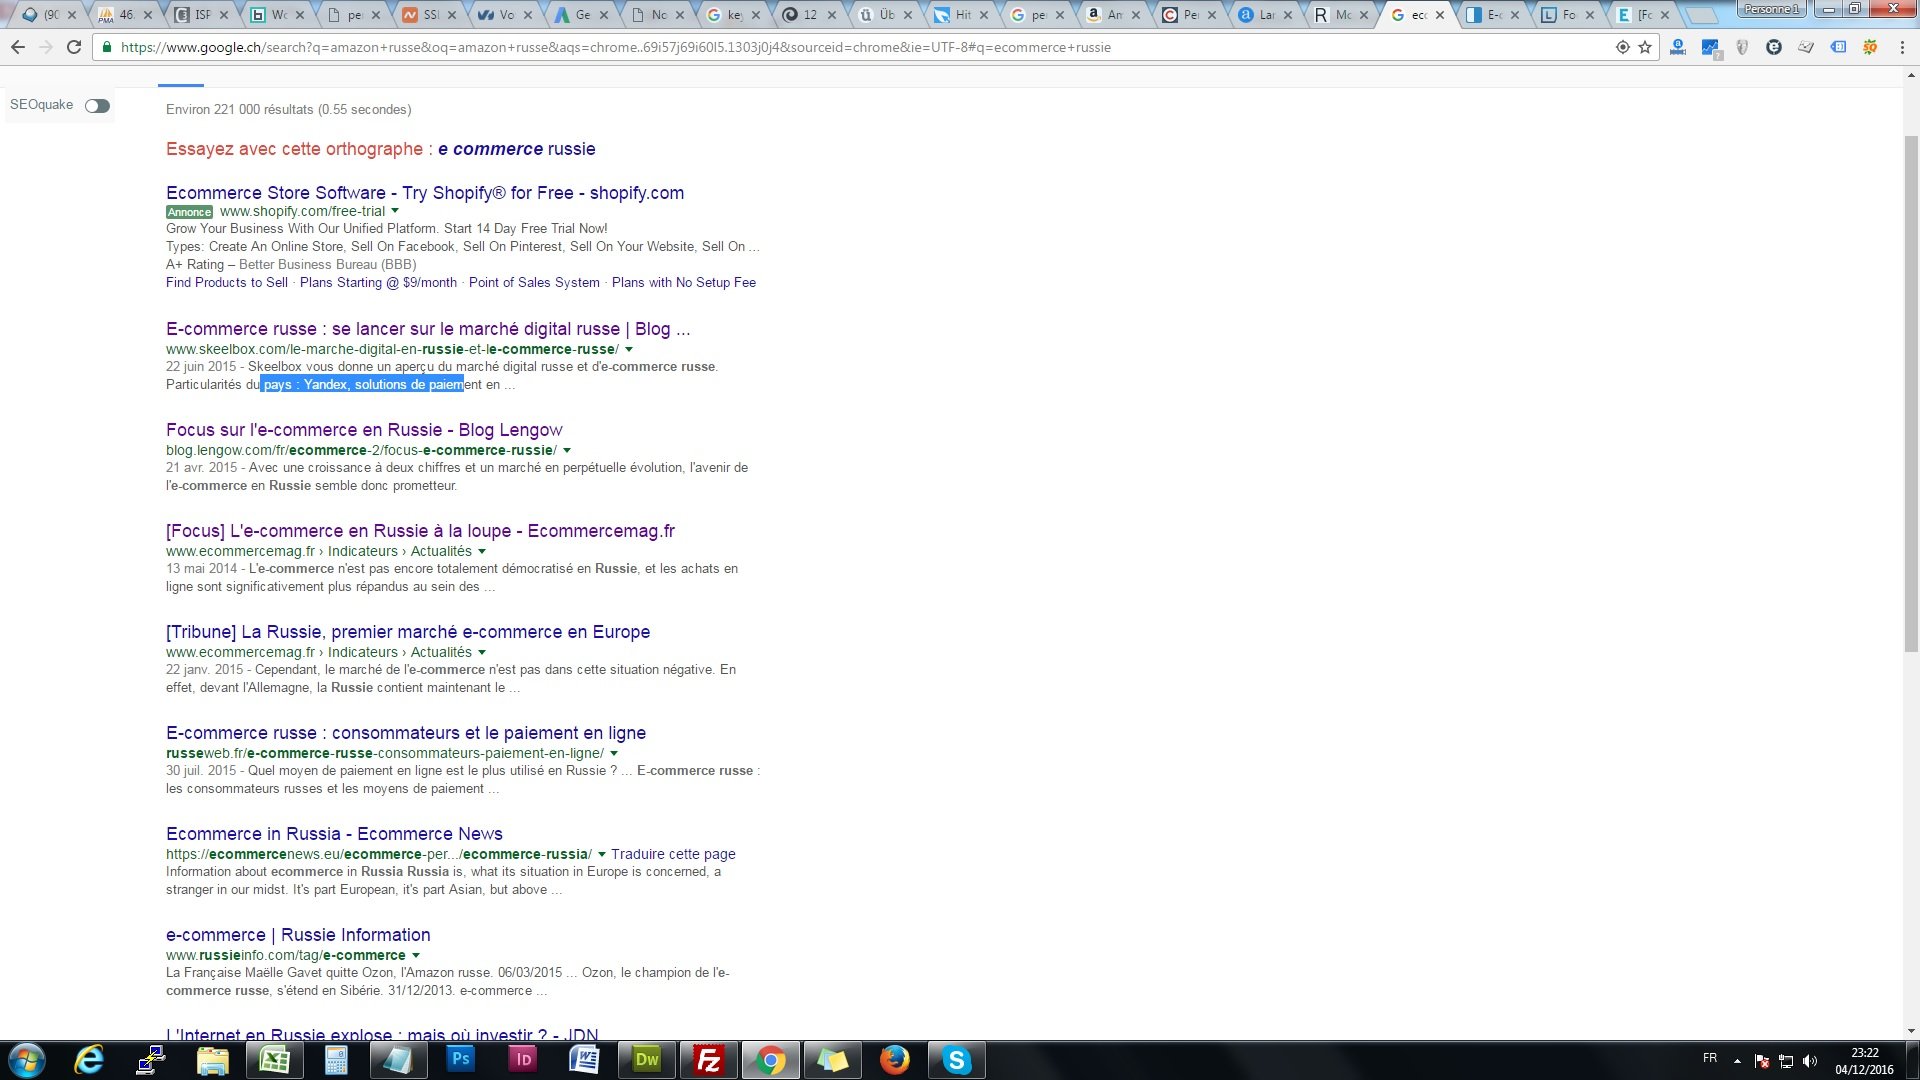Open 'Plans Starting @ $9/month' sitelink
Image resolution: width=1920 pixels, height=1080 pixels.
pos(378,283)
